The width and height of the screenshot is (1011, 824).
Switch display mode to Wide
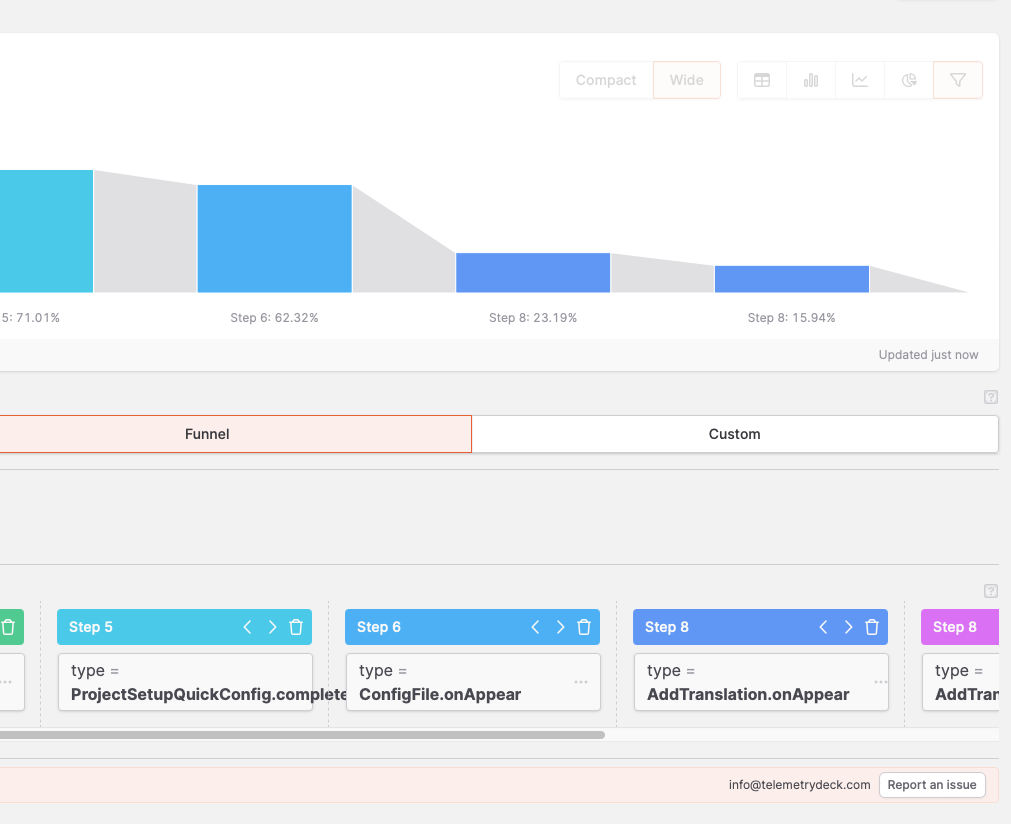click(x=686, y=80)
